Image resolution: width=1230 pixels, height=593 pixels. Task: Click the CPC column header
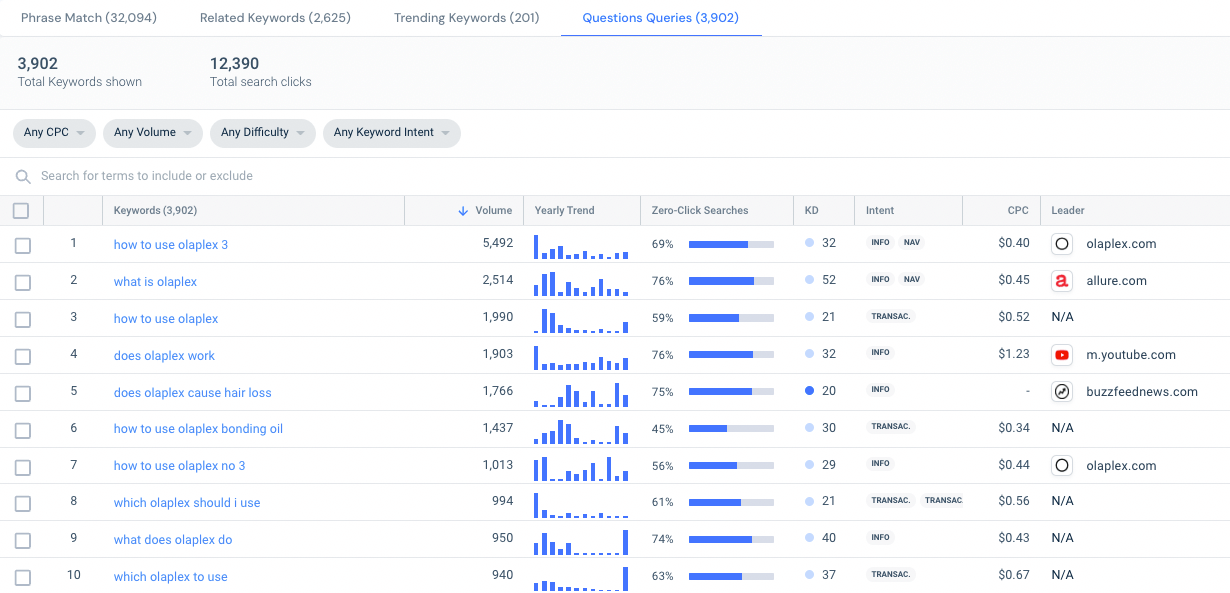1018,211
